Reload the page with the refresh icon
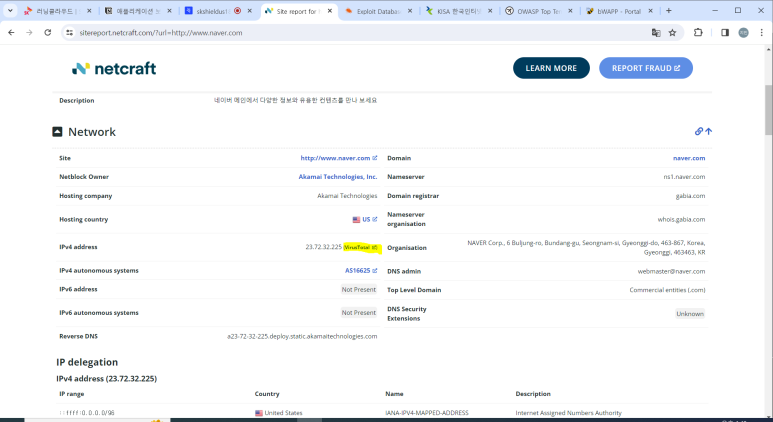 pos(48,33)
